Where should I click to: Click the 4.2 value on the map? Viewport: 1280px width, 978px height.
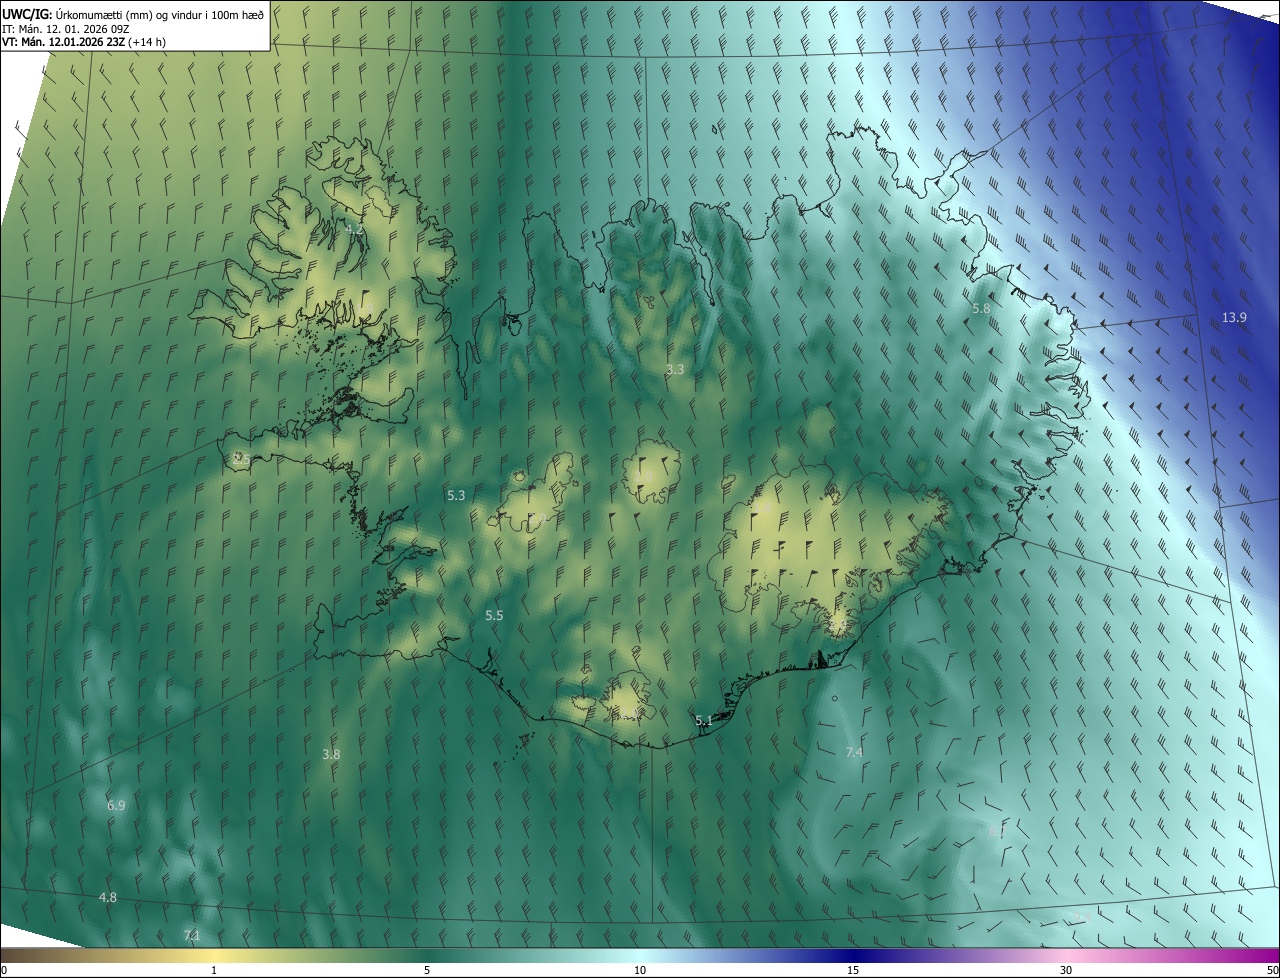354,229
